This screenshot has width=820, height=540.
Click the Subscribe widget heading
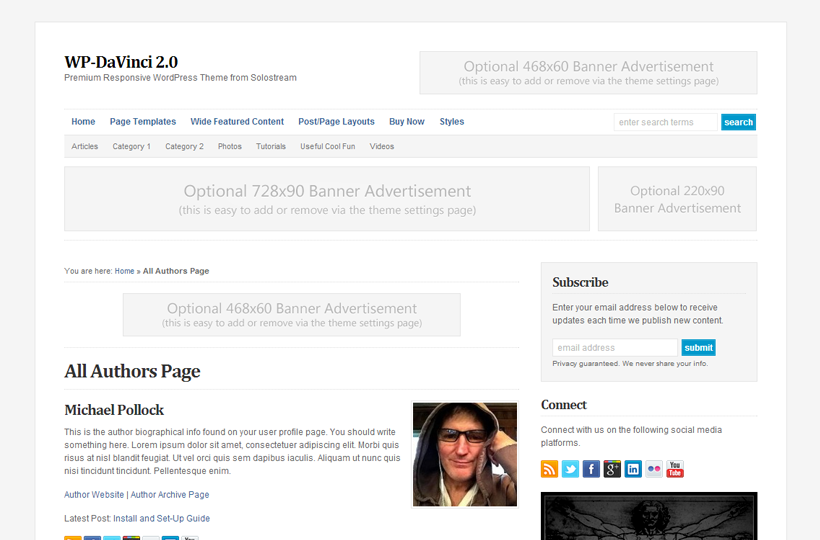click(x=580, y=282)
